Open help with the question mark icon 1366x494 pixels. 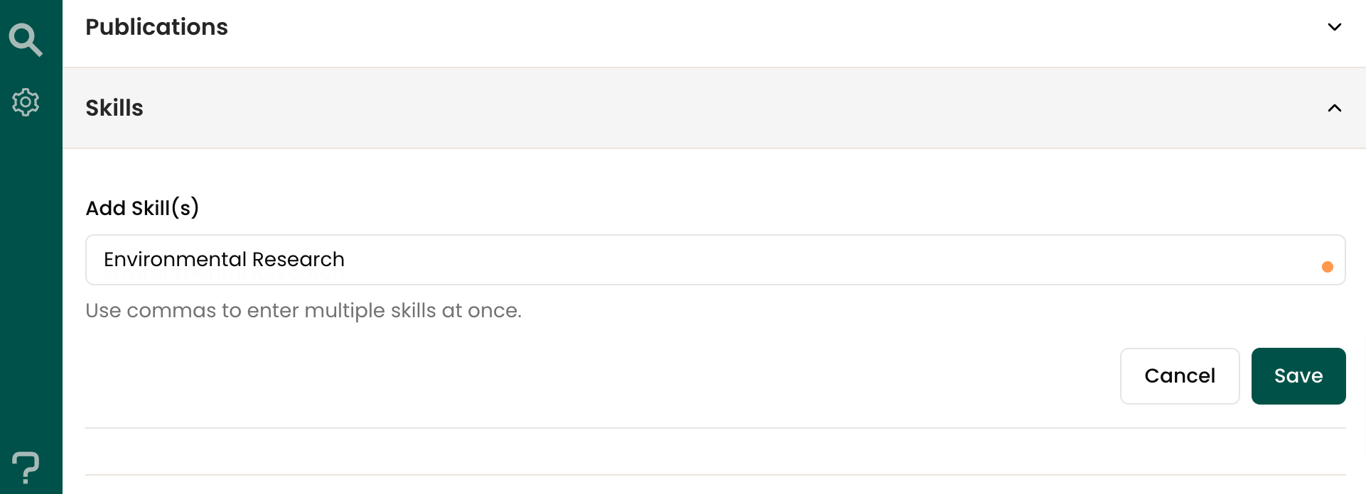25,468
